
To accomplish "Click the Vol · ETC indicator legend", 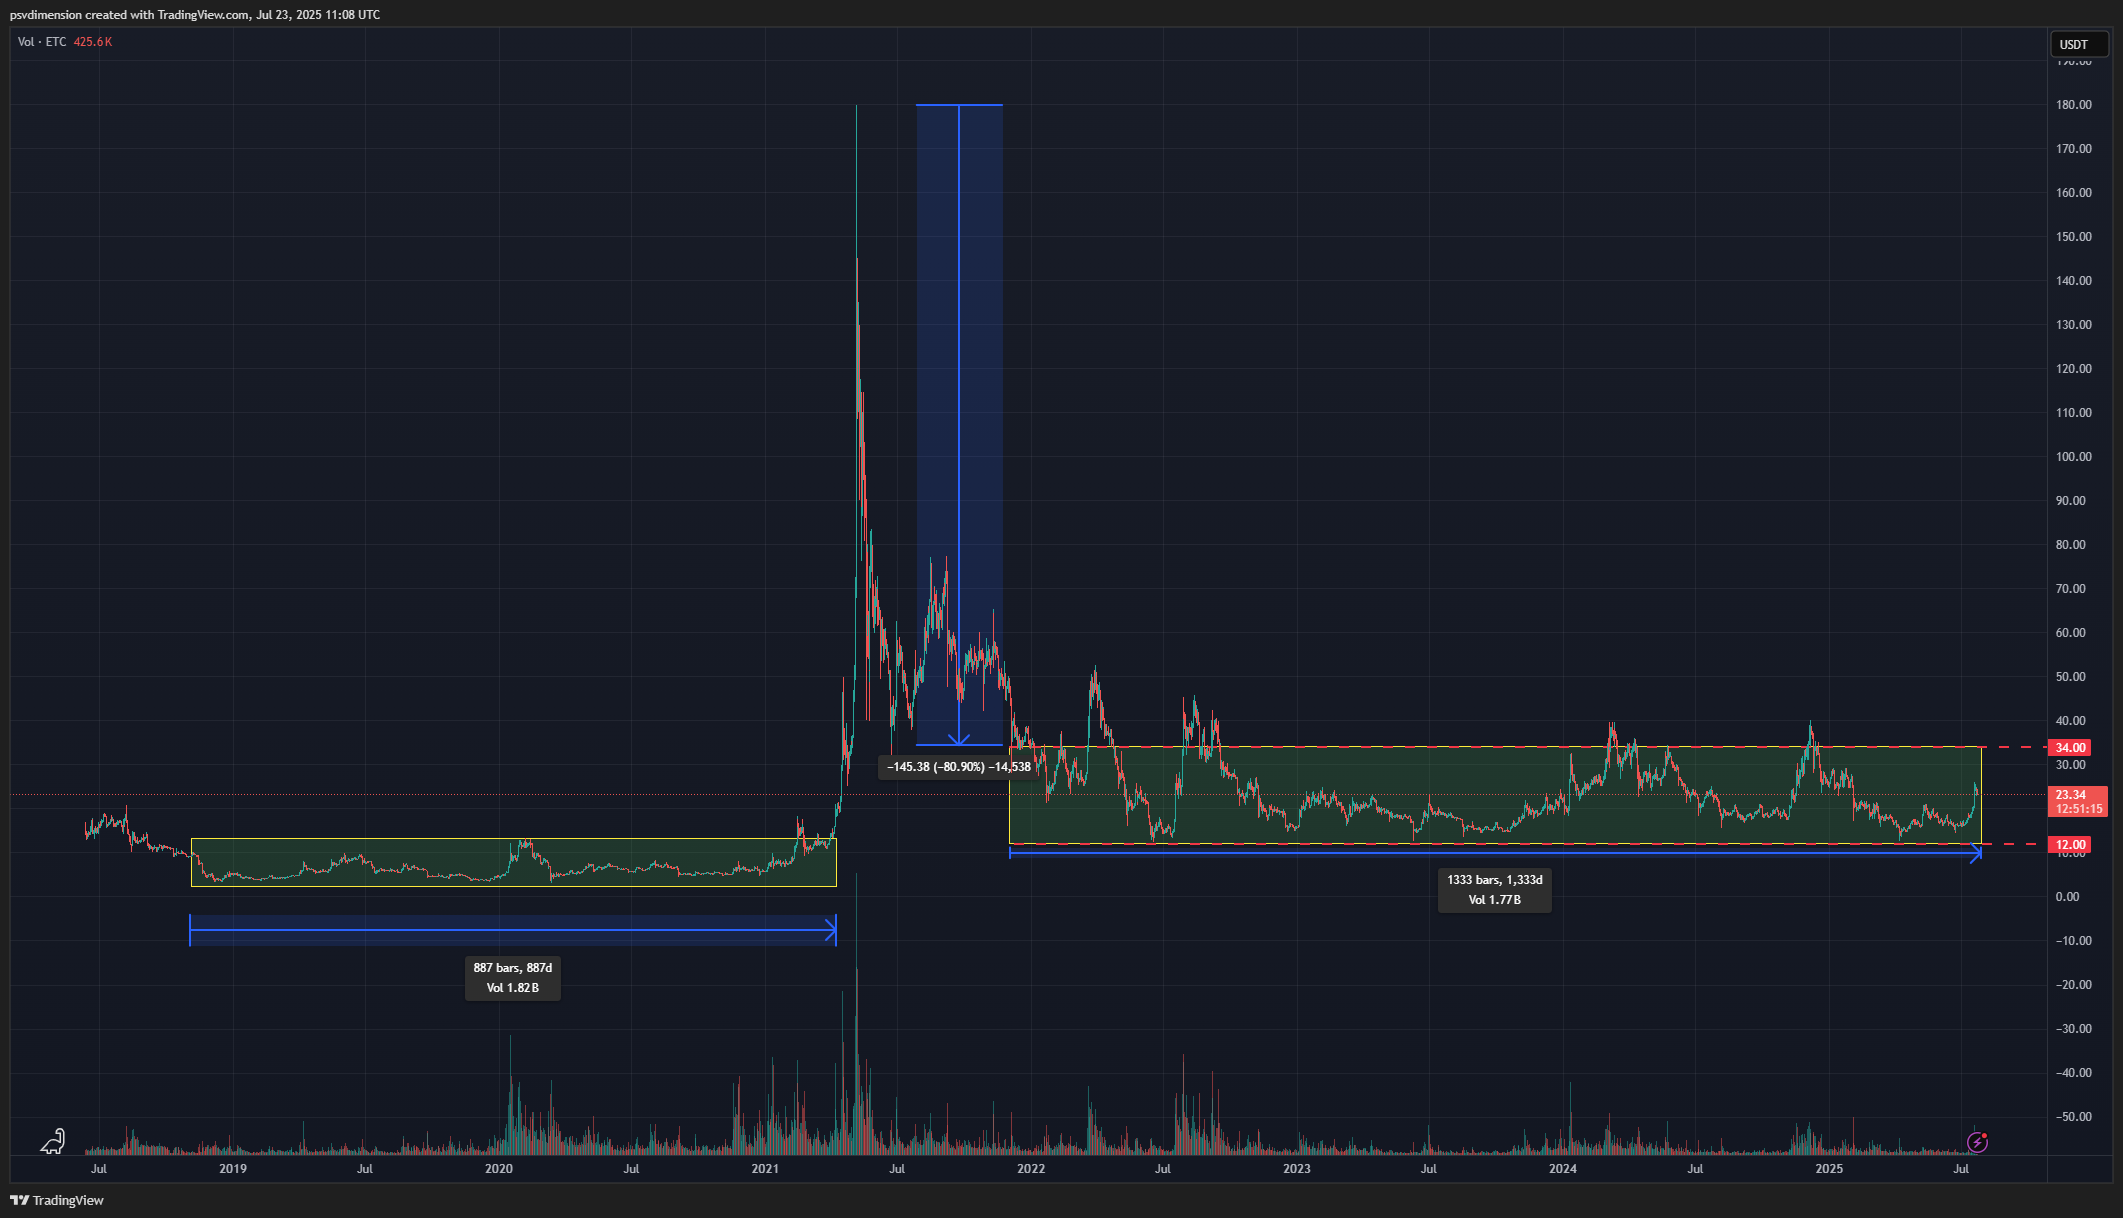I will (42, 42).
